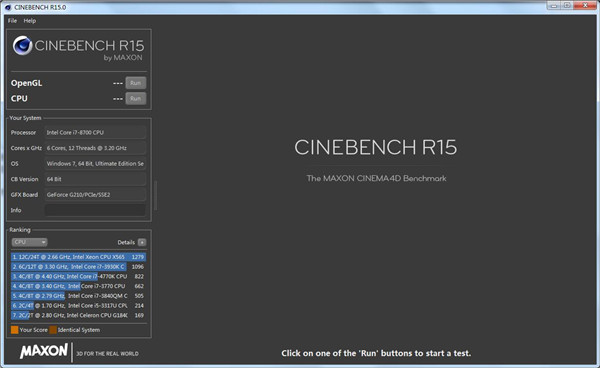Open the File menu
The width and height of the screenshot is (600, 368).
pos(12,21)
